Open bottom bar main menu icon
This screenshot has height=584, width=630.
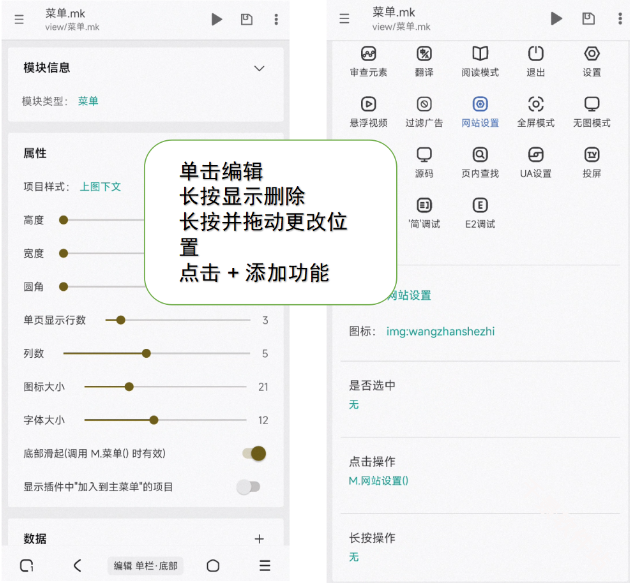265,566
